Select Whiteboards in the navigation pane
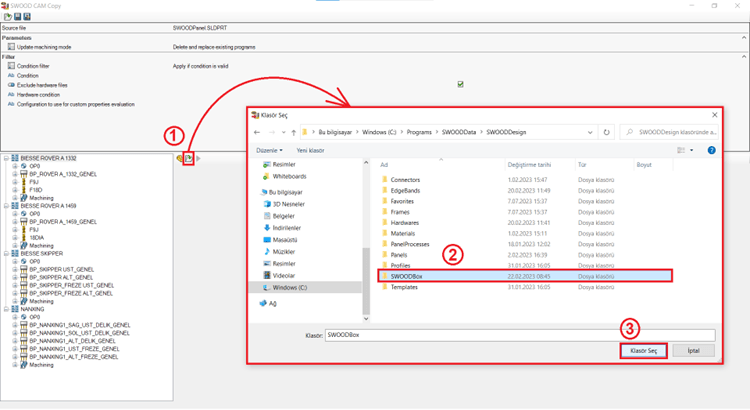The image size is (750, 410). point(289,177)
